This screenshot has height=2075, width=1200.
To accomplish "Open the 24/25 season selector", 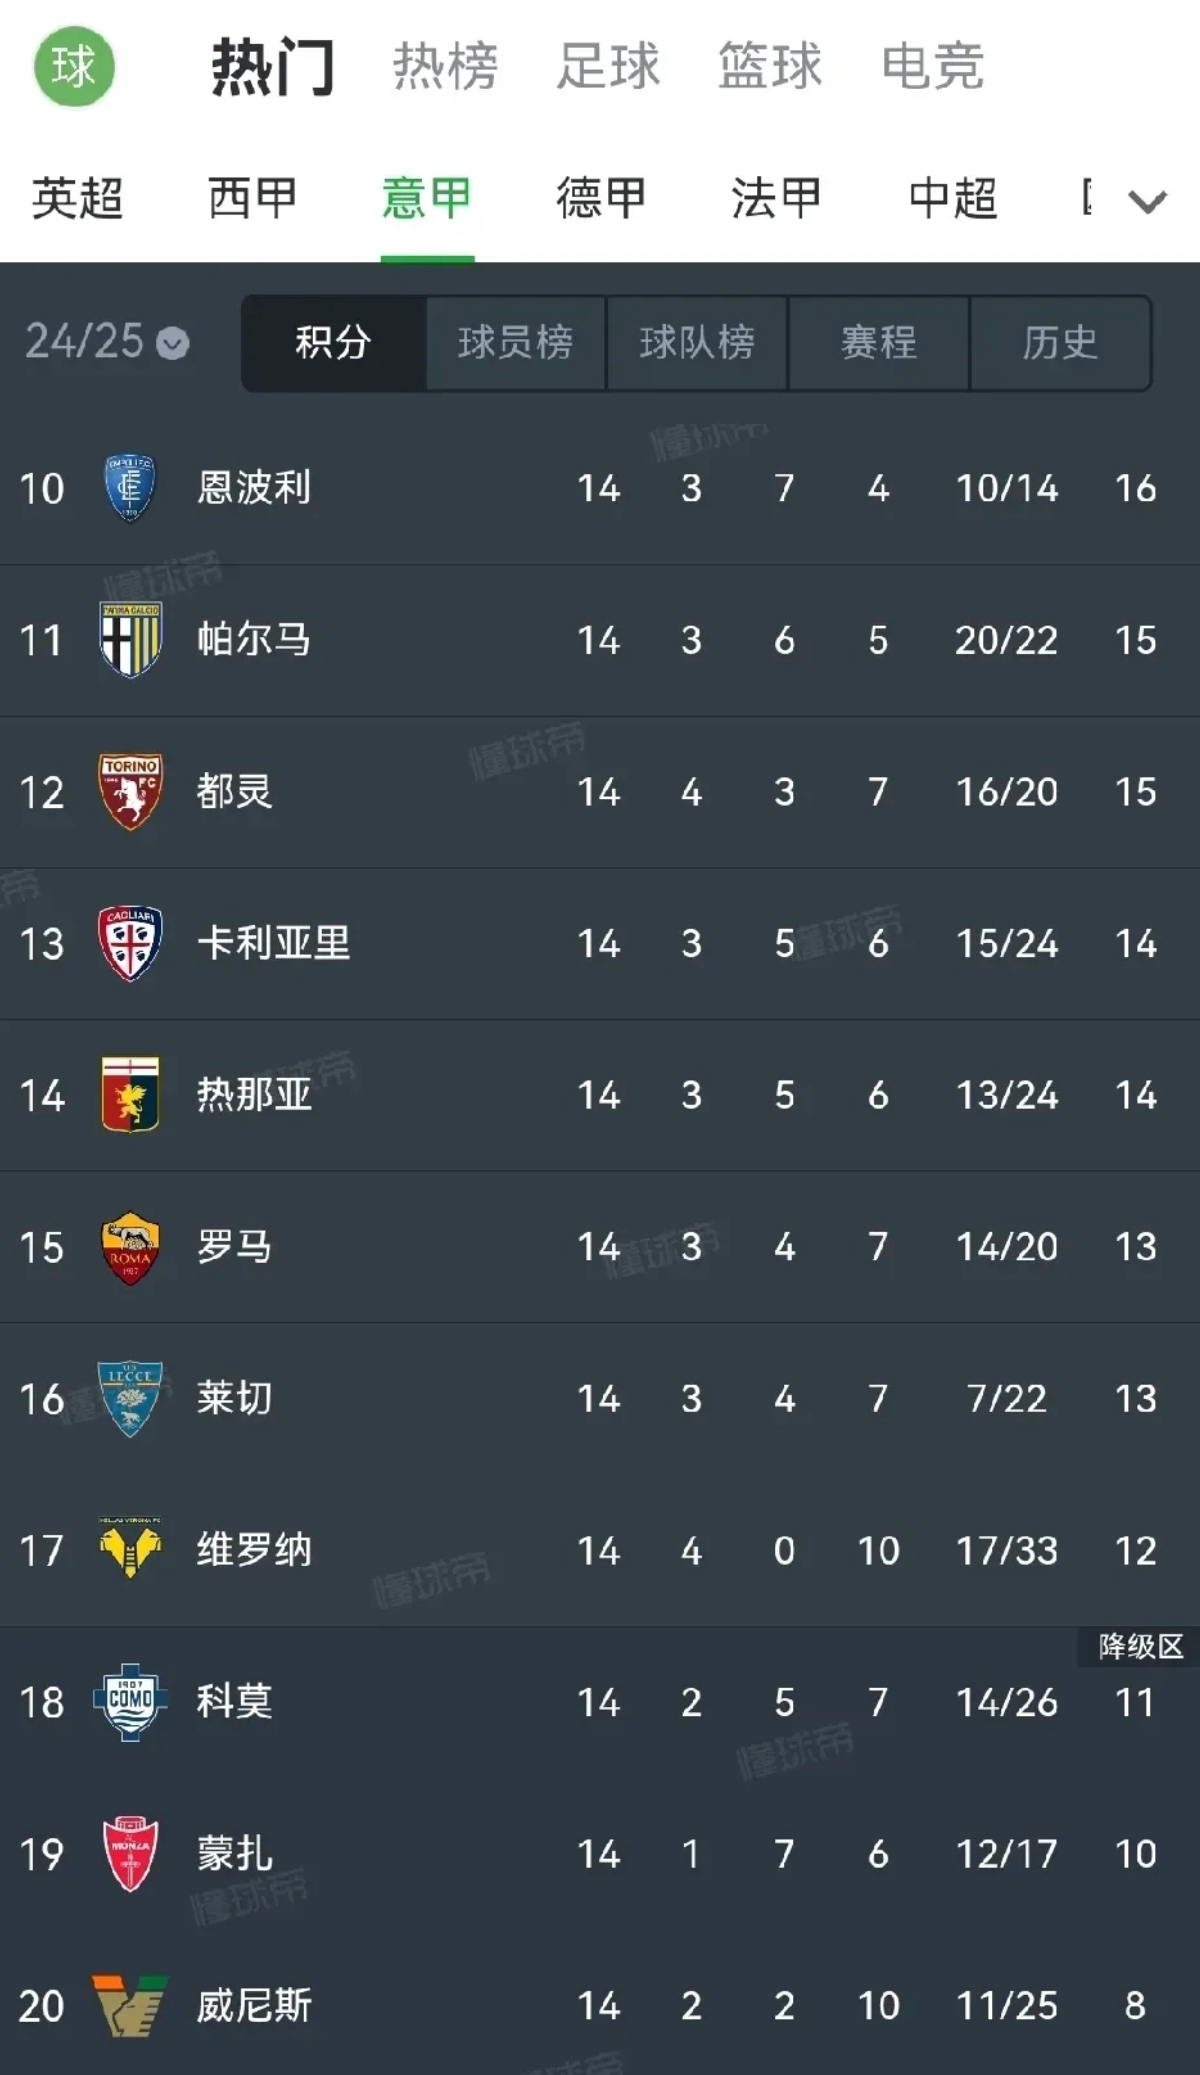I will pyautogui.click(x=106, y=342).
